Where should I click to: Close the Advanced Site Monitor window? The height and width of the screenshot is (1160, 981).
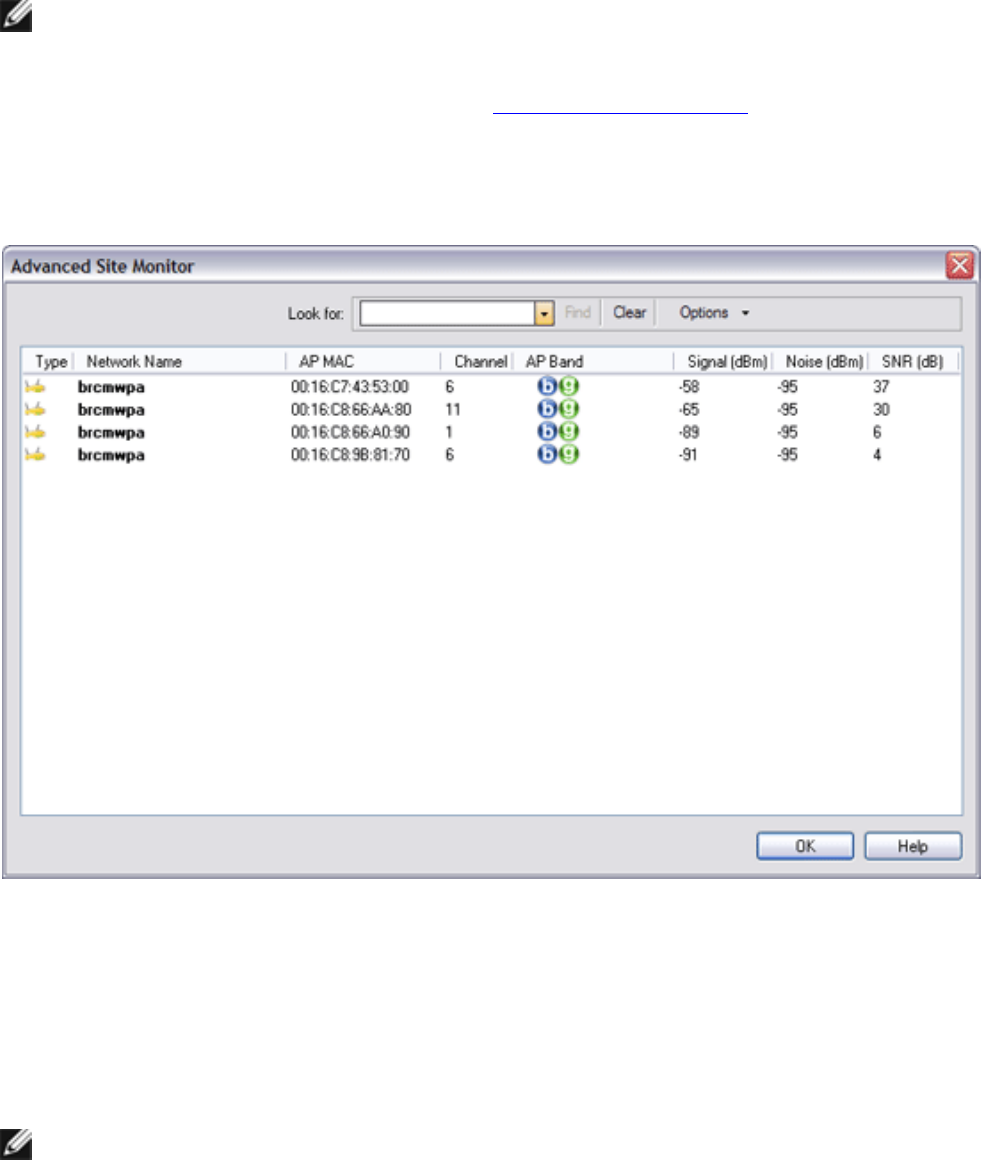pos(960,265)
